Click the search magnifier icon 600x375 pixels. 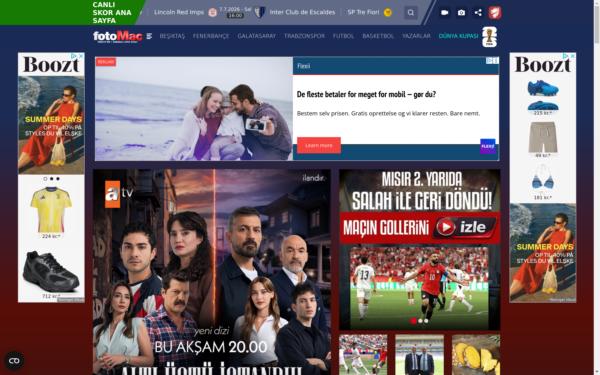coord(411,13)
